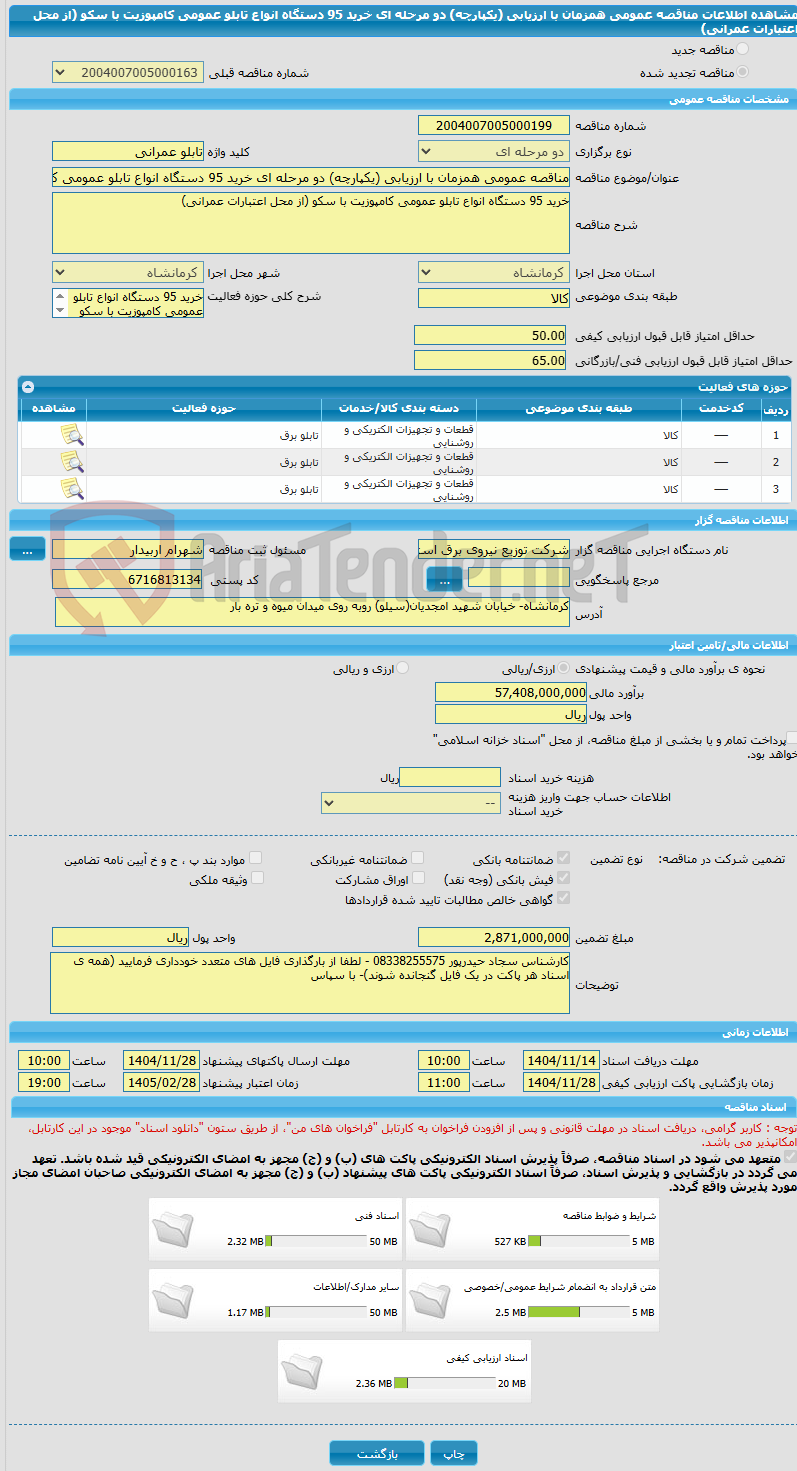Click the شماره مناقصه field
The image size is (797, 1471).
pos(494,125)
